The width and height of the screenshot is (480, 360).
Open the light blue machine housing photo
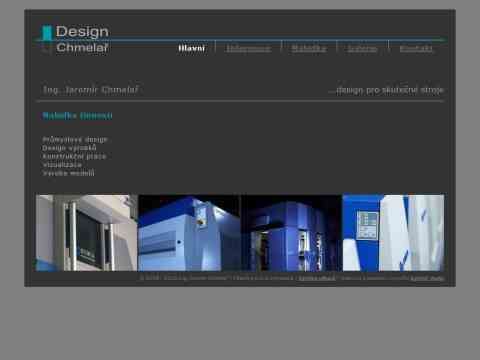[x=189, y=233]
